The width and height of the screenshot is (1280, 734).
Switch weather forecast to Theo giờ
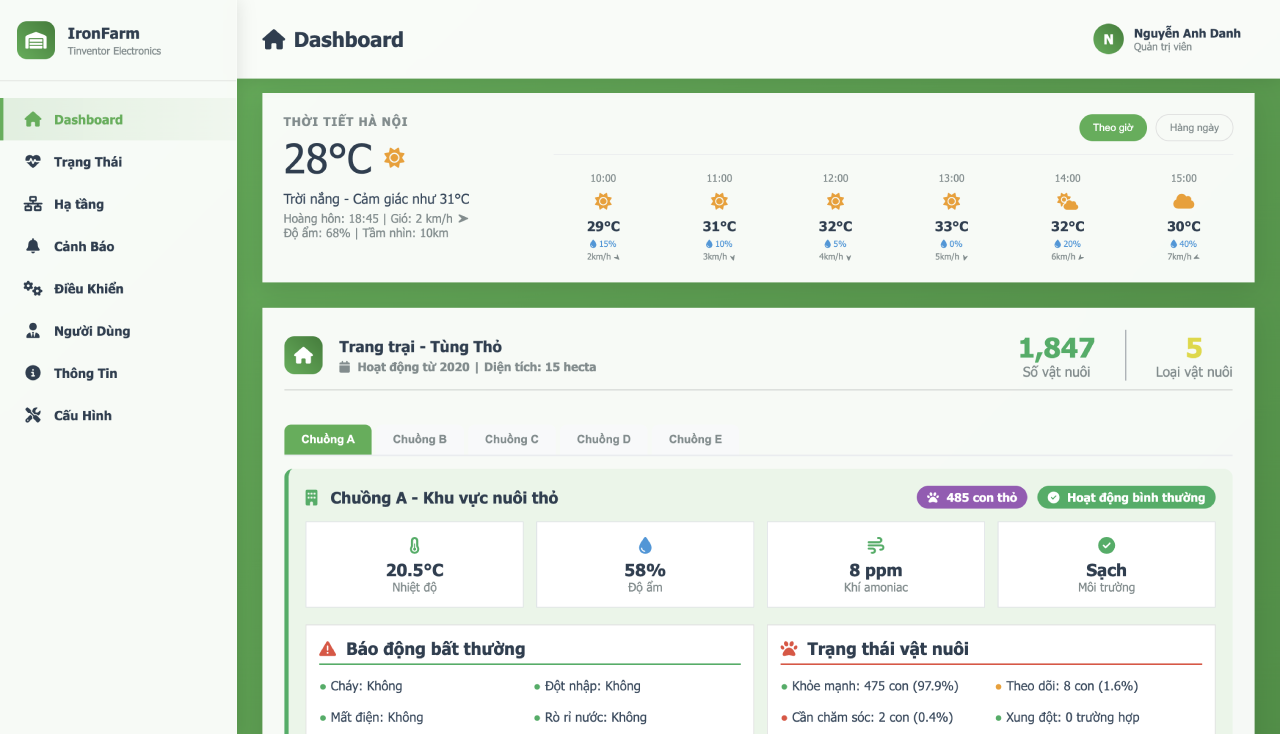(1112, 128)
